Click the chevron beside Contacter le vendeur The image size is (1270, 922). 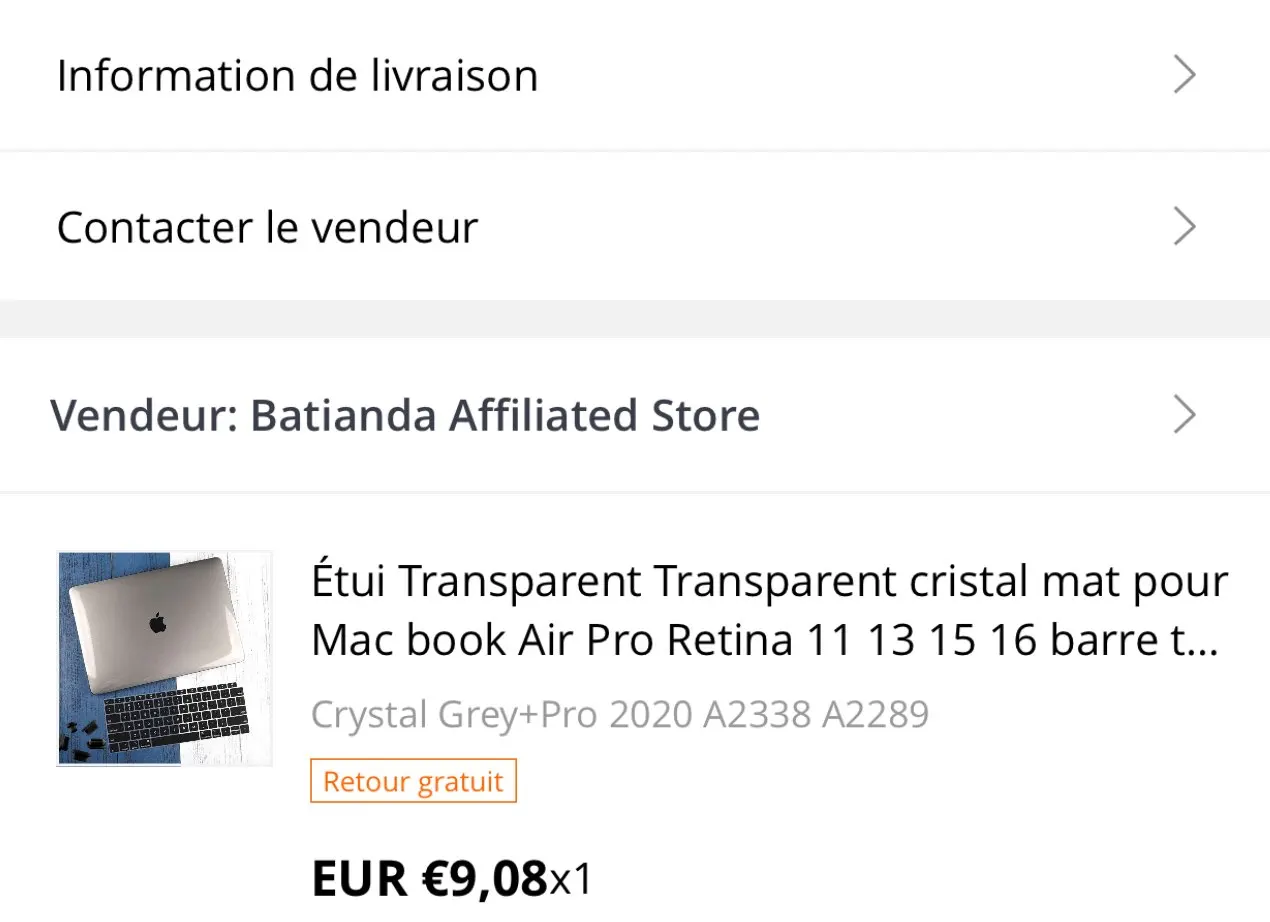click(x=1184, y=227)
